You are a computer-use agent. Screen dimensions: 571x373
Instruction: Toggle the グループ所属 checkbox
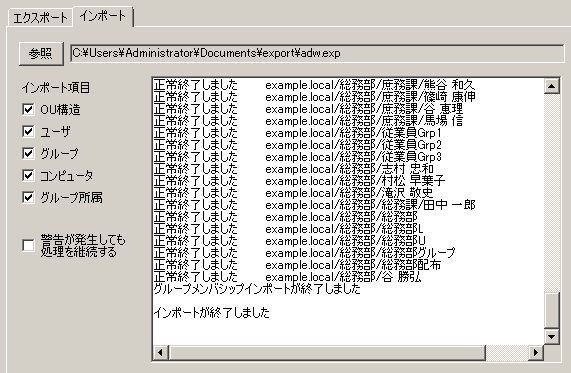28,197
